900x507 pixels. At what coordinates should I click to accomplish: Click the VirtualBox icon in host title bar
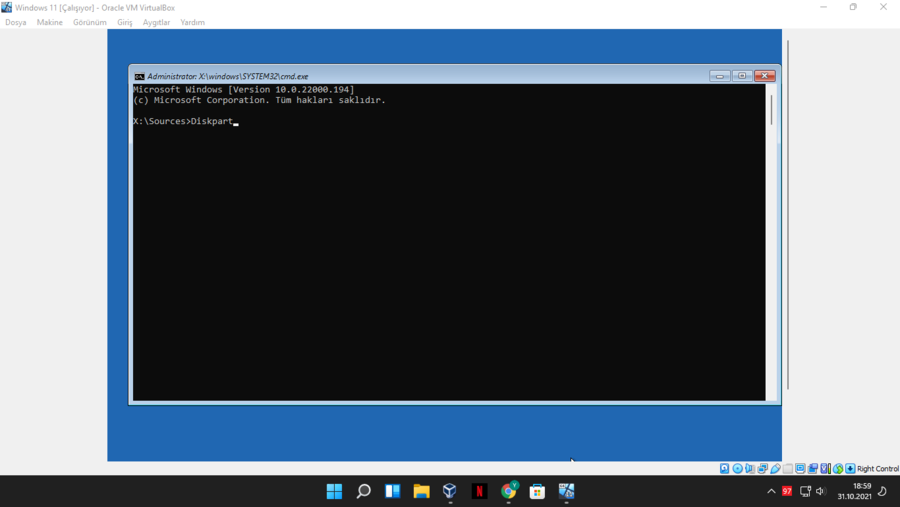click(x=6, y=7)
